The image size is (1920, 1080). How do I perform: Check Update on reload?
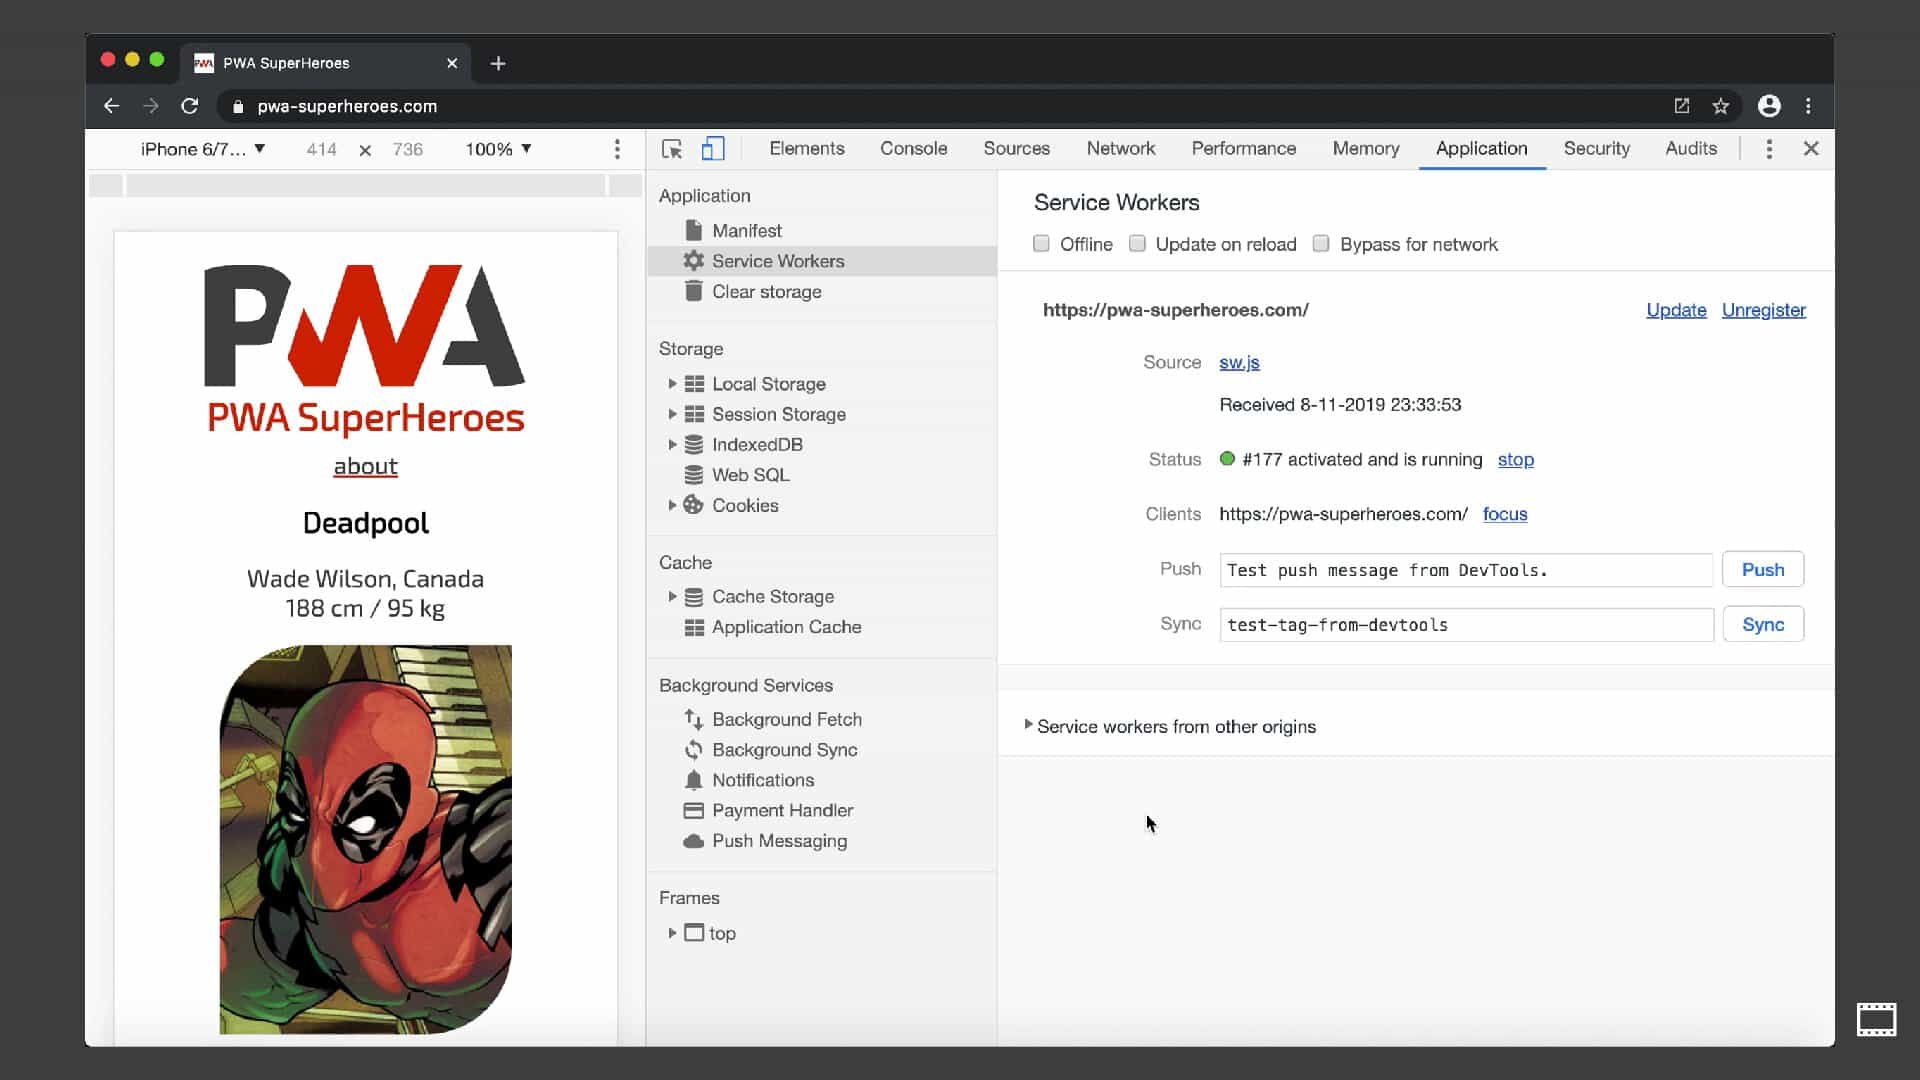pyautogui.click(x=1137, y=244)
